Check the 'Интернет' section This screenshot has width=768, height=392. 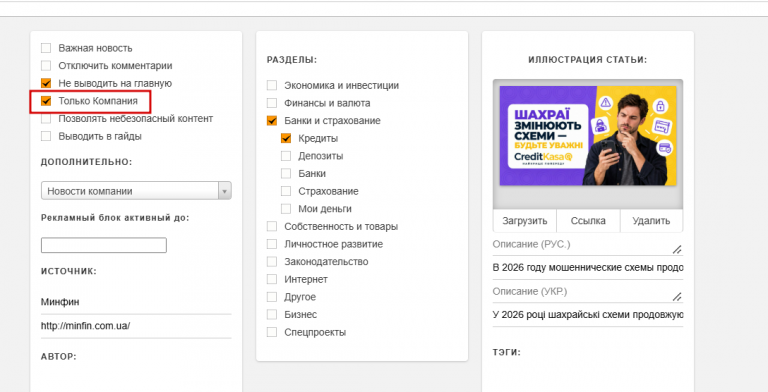272,279
